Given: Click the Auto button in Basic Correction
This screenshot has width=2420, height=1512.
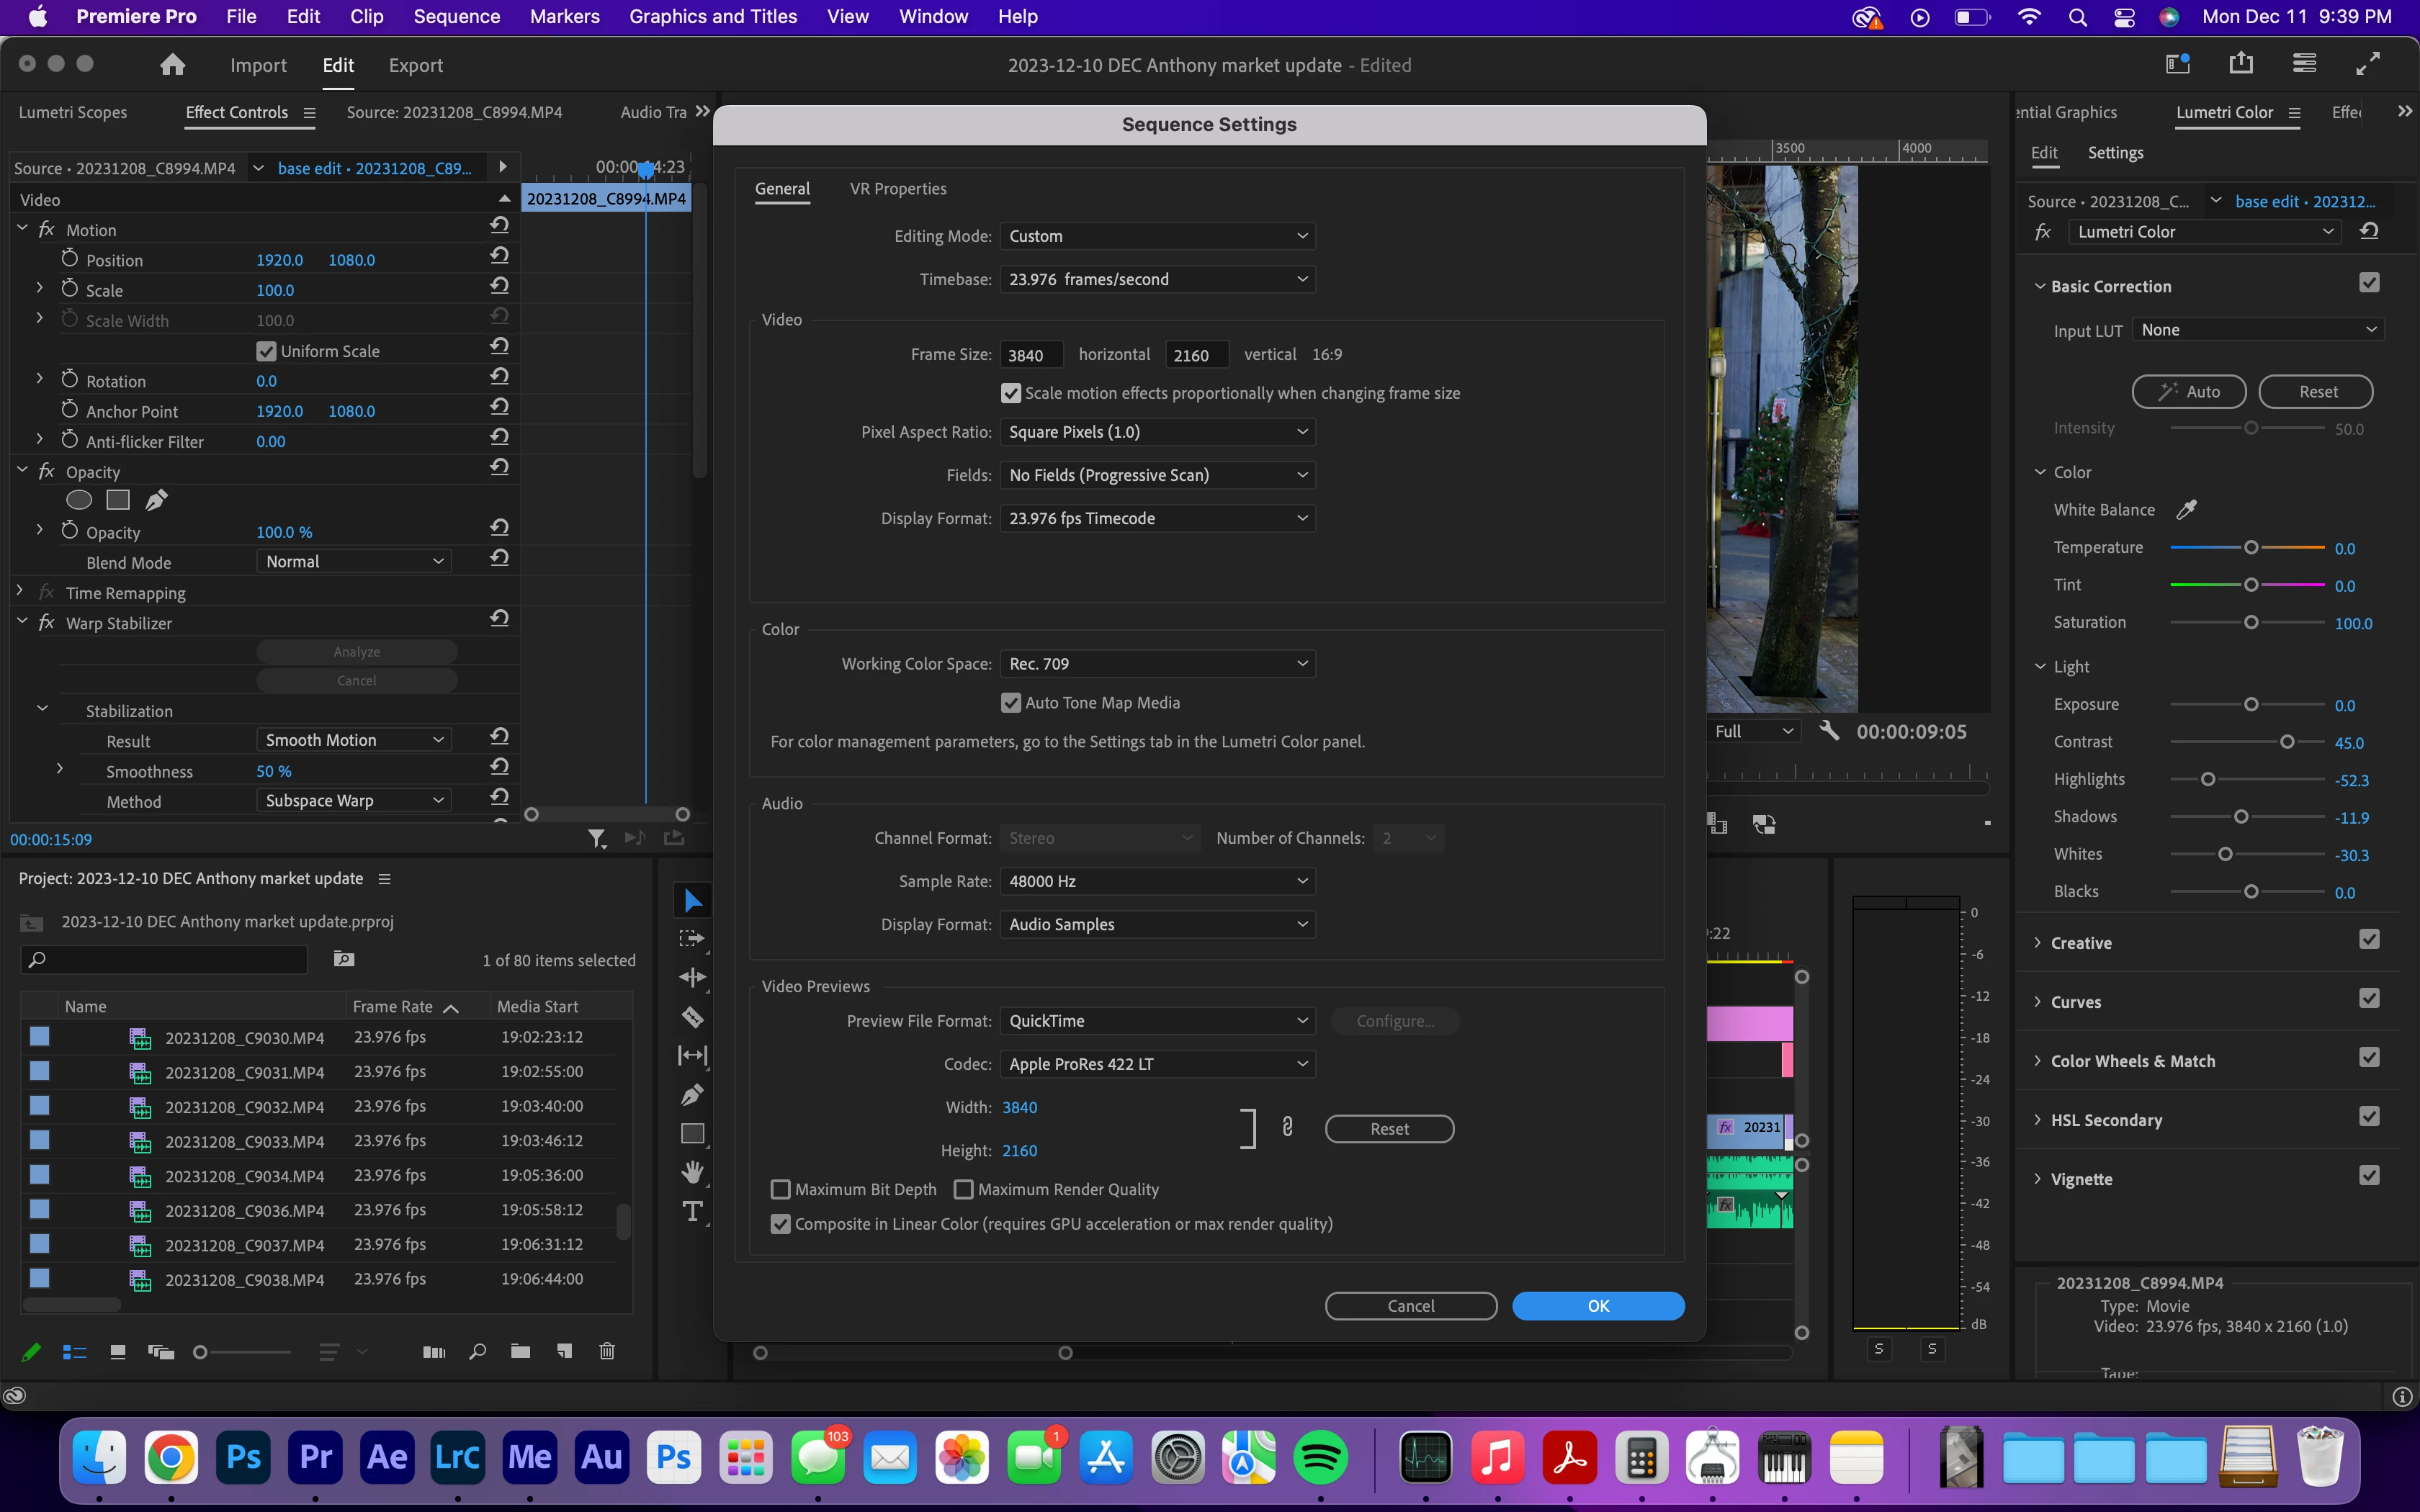Looking at the screenshot, I should click(2188, 392).
